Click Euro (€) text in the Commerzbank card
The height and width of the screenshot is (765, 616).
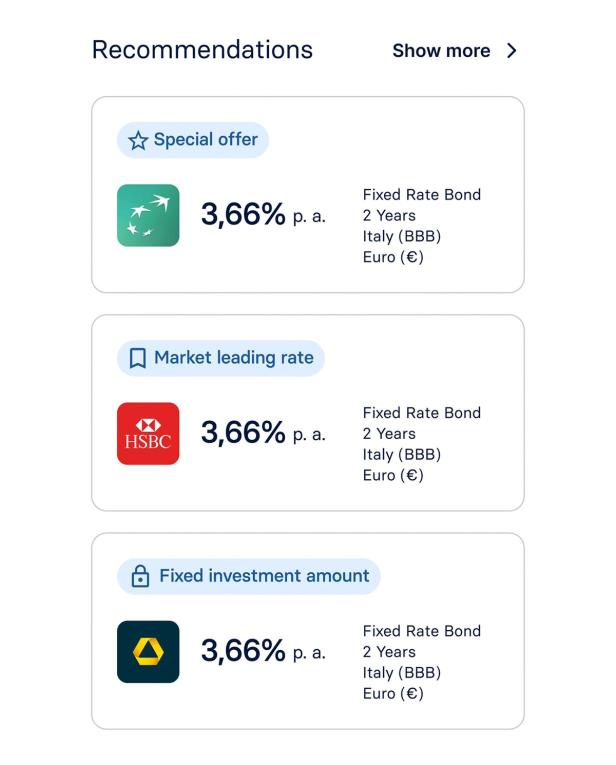[393, 693]
